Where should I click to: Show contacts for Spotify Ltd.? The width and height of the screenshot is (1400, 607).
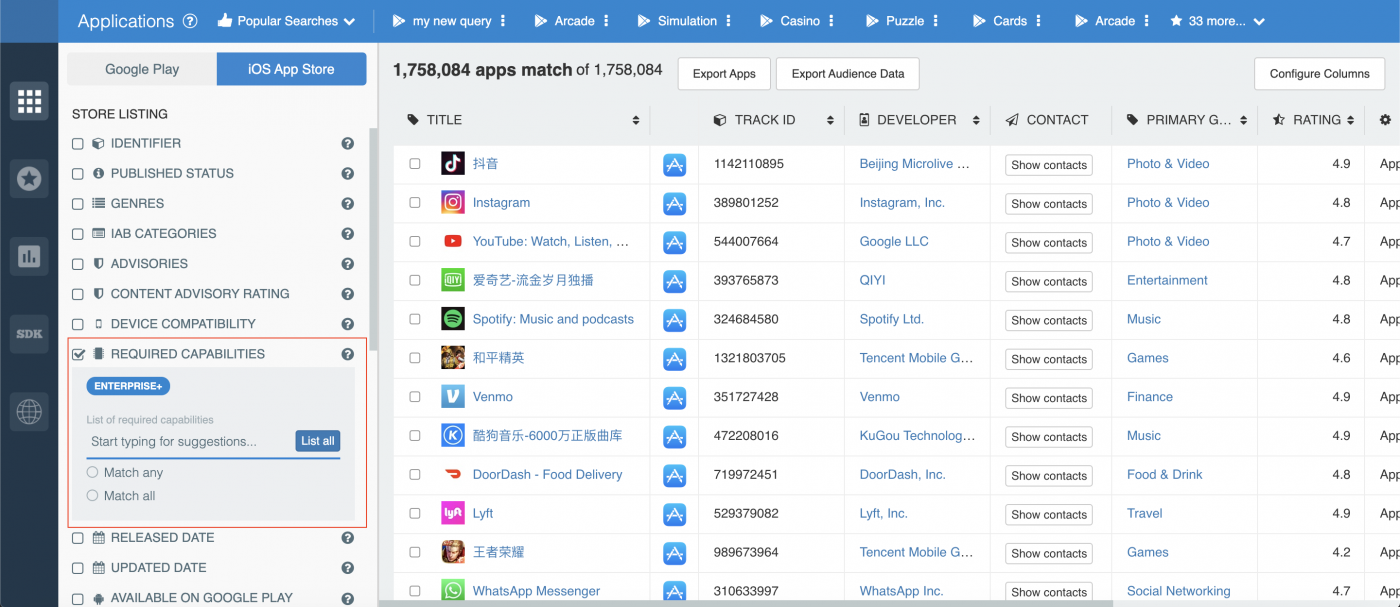(1048, 320)
